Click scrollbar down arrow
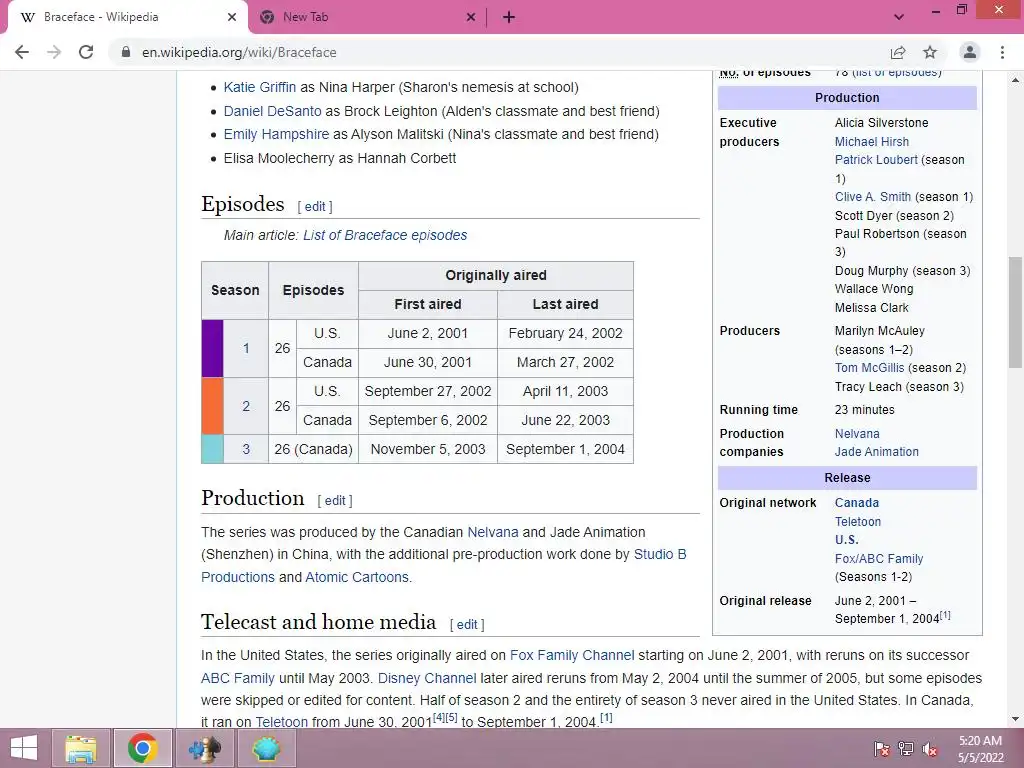The width and height of the screenshot is (1024, 768). tap(1015, 720)
